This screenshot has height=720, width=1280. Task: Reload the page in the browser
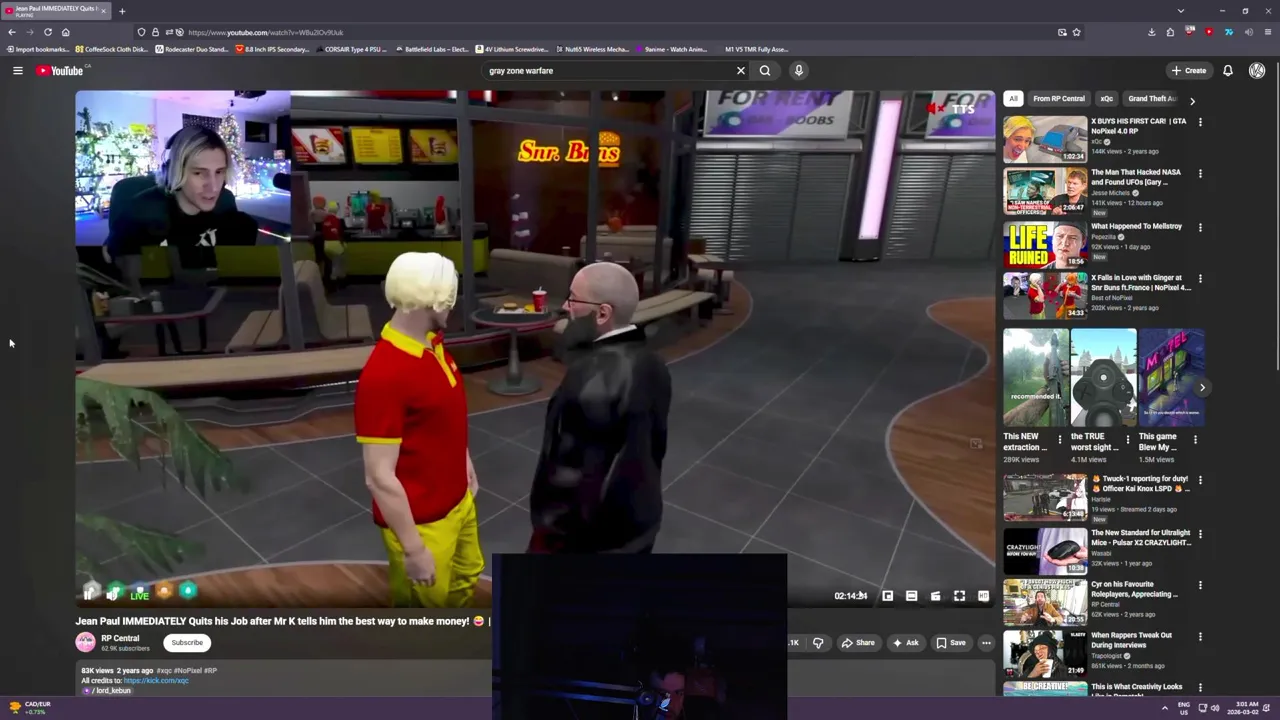[x=47, y=32]
